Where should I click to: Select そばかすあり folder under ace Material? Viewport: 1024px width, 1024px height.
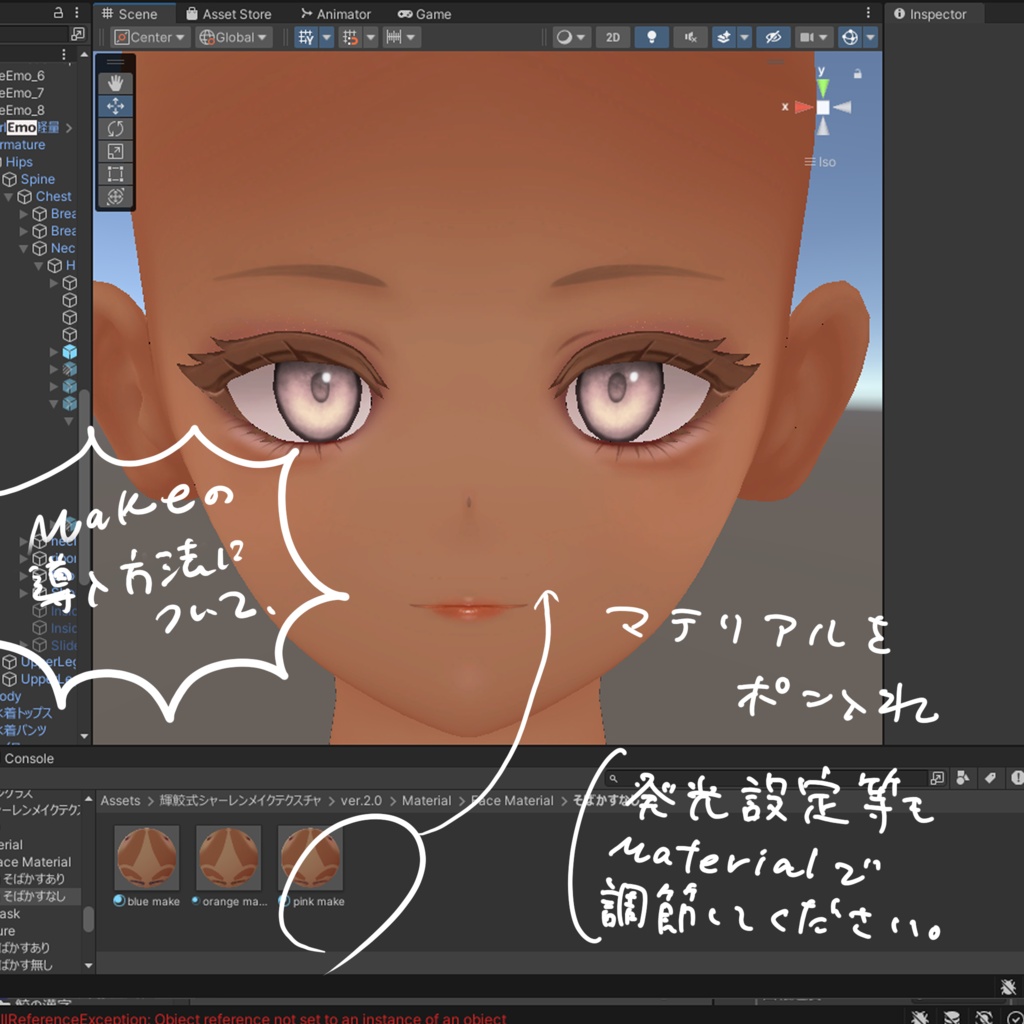(34, 879)
